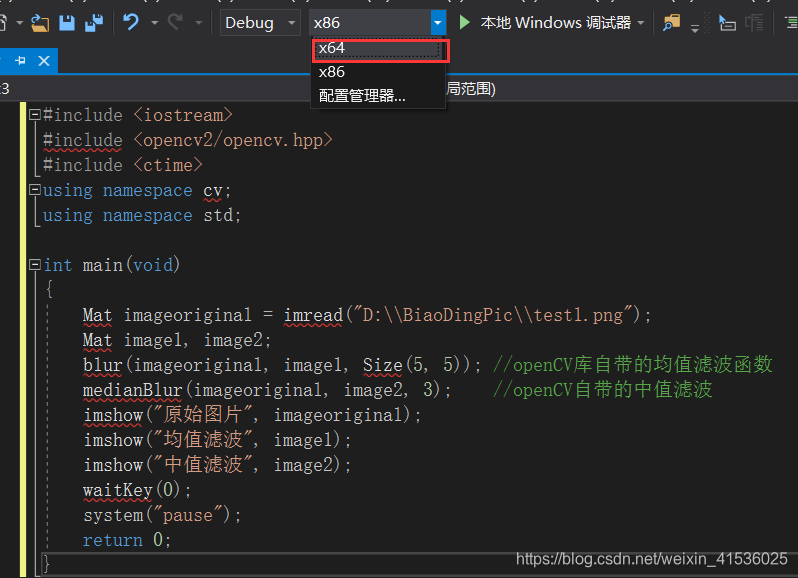Undo the last edit
798x578 pixels.
pos(131,22)
